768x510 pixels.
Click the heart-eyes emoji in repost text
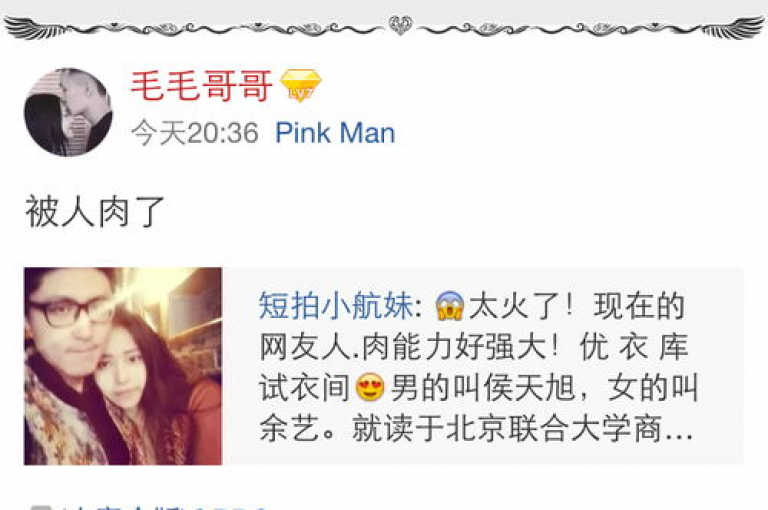click(x=370, y=388)
